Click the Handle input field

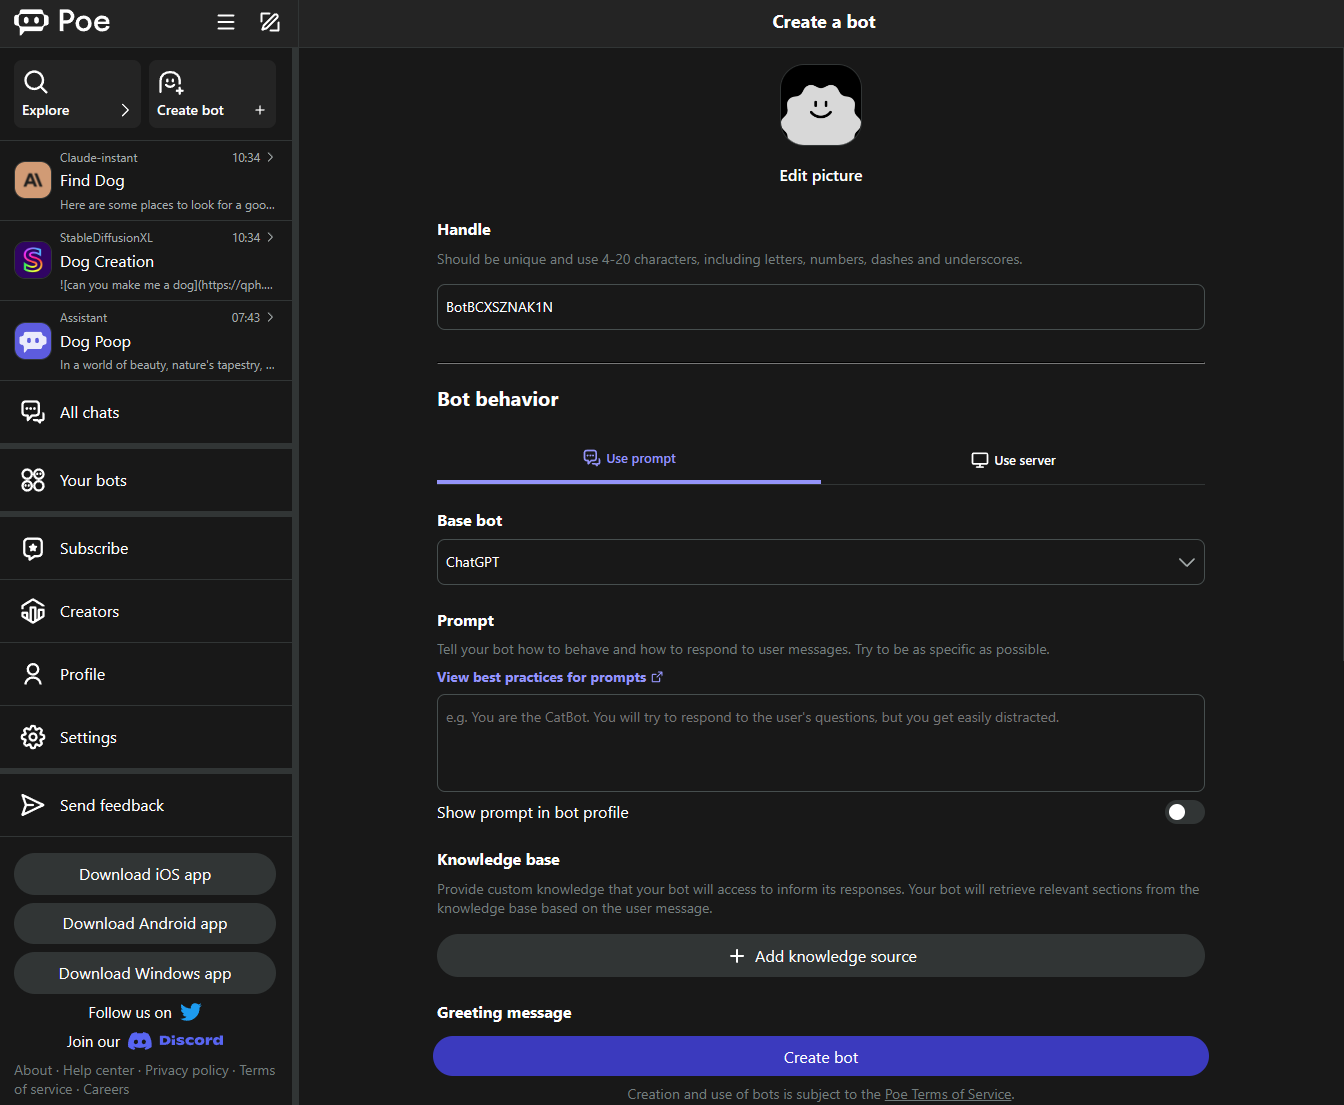click(x=821, y=307)
